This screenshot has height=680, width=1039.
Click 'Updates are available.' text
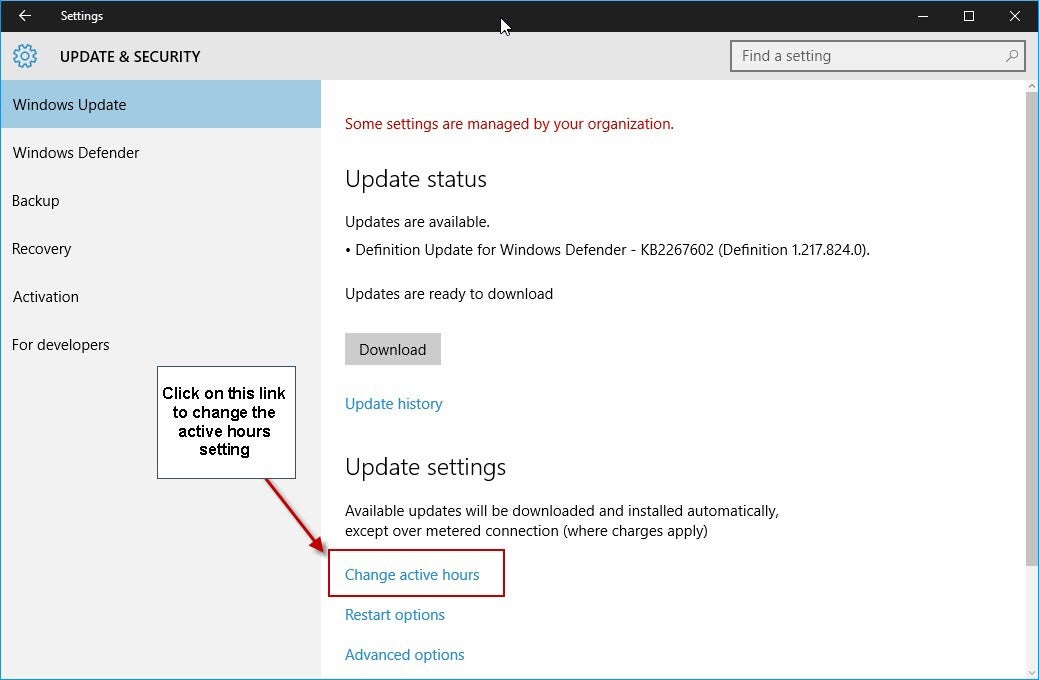pos(417,222)
